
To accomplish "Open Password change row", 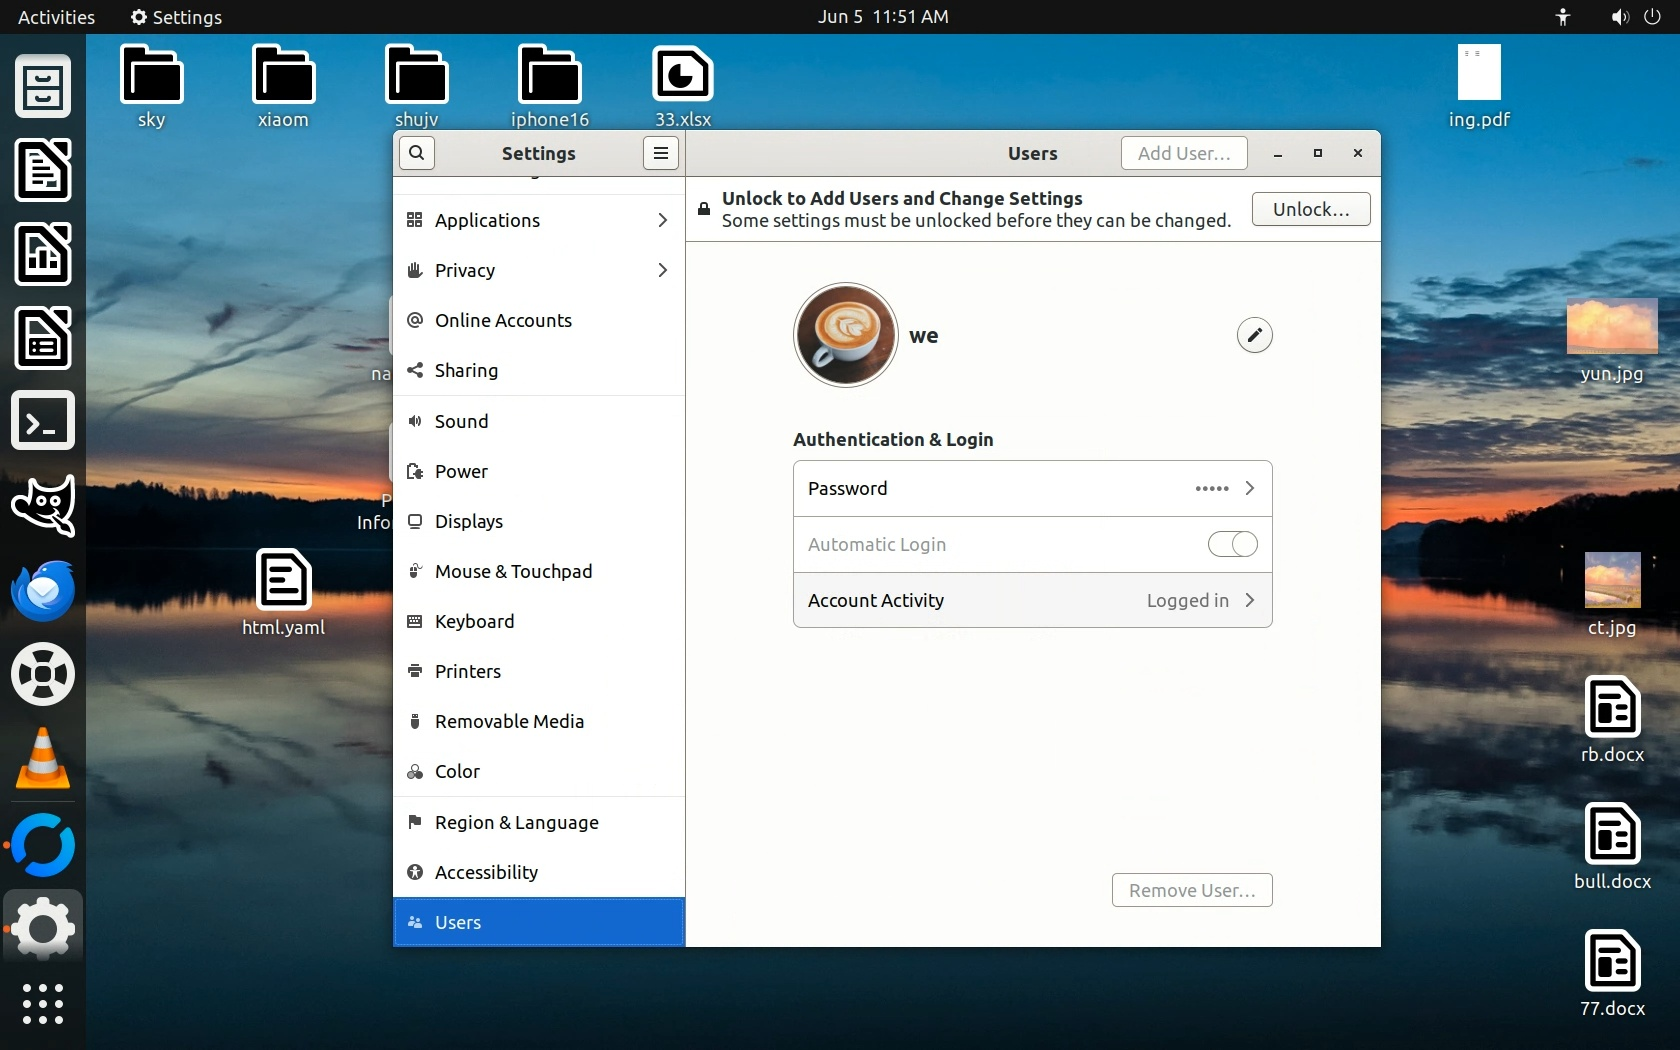I will [1032, 488].
